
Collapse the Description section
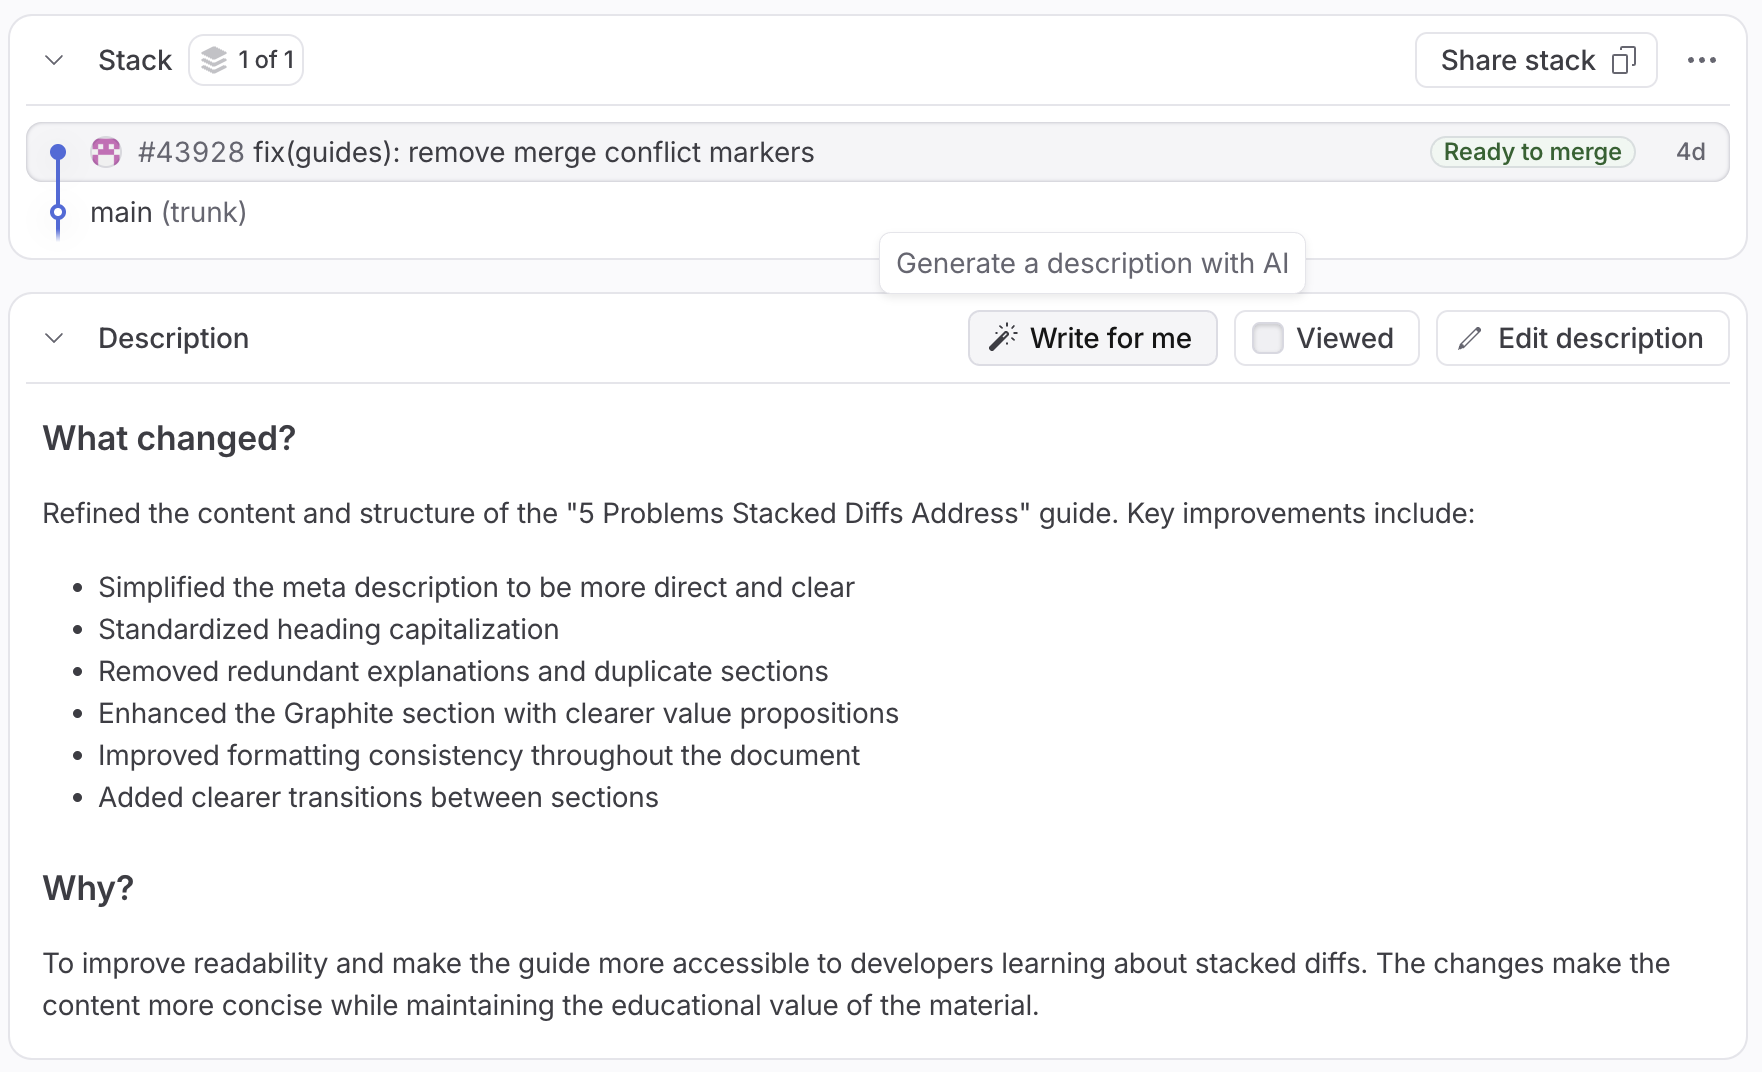click(53, 338)
